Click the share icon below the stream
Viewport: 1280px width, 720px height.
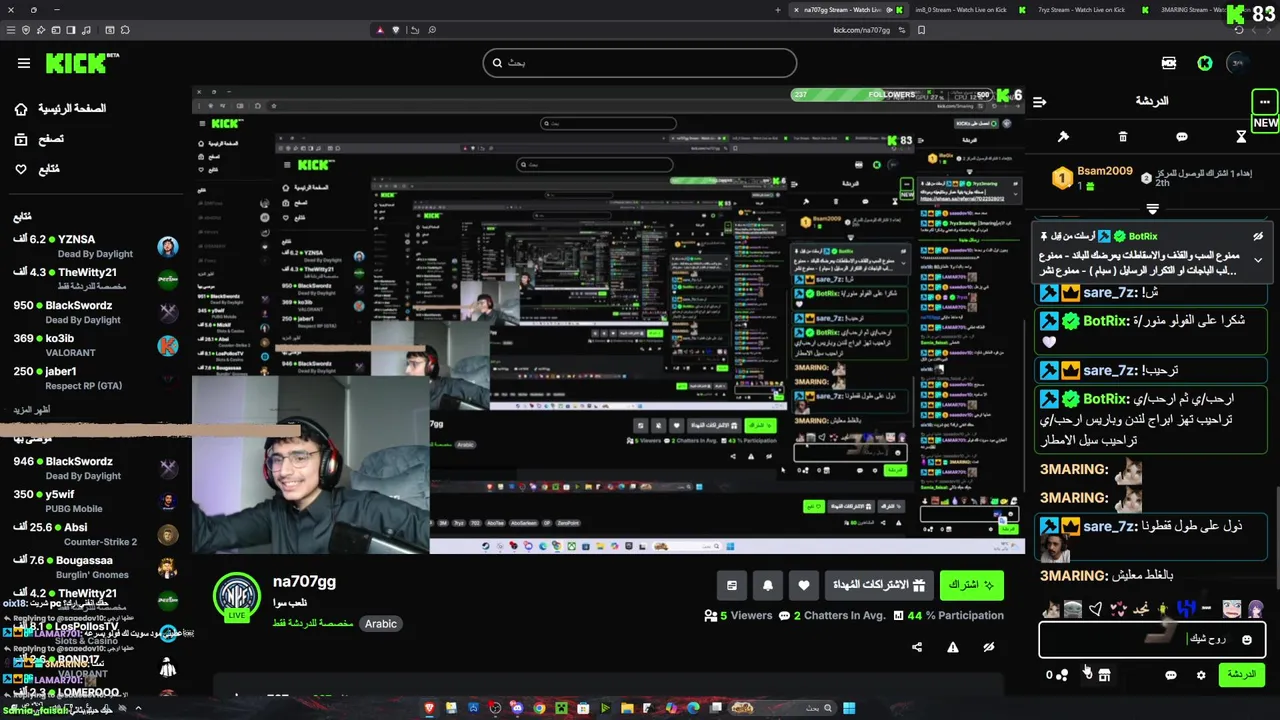pos(917,647)
